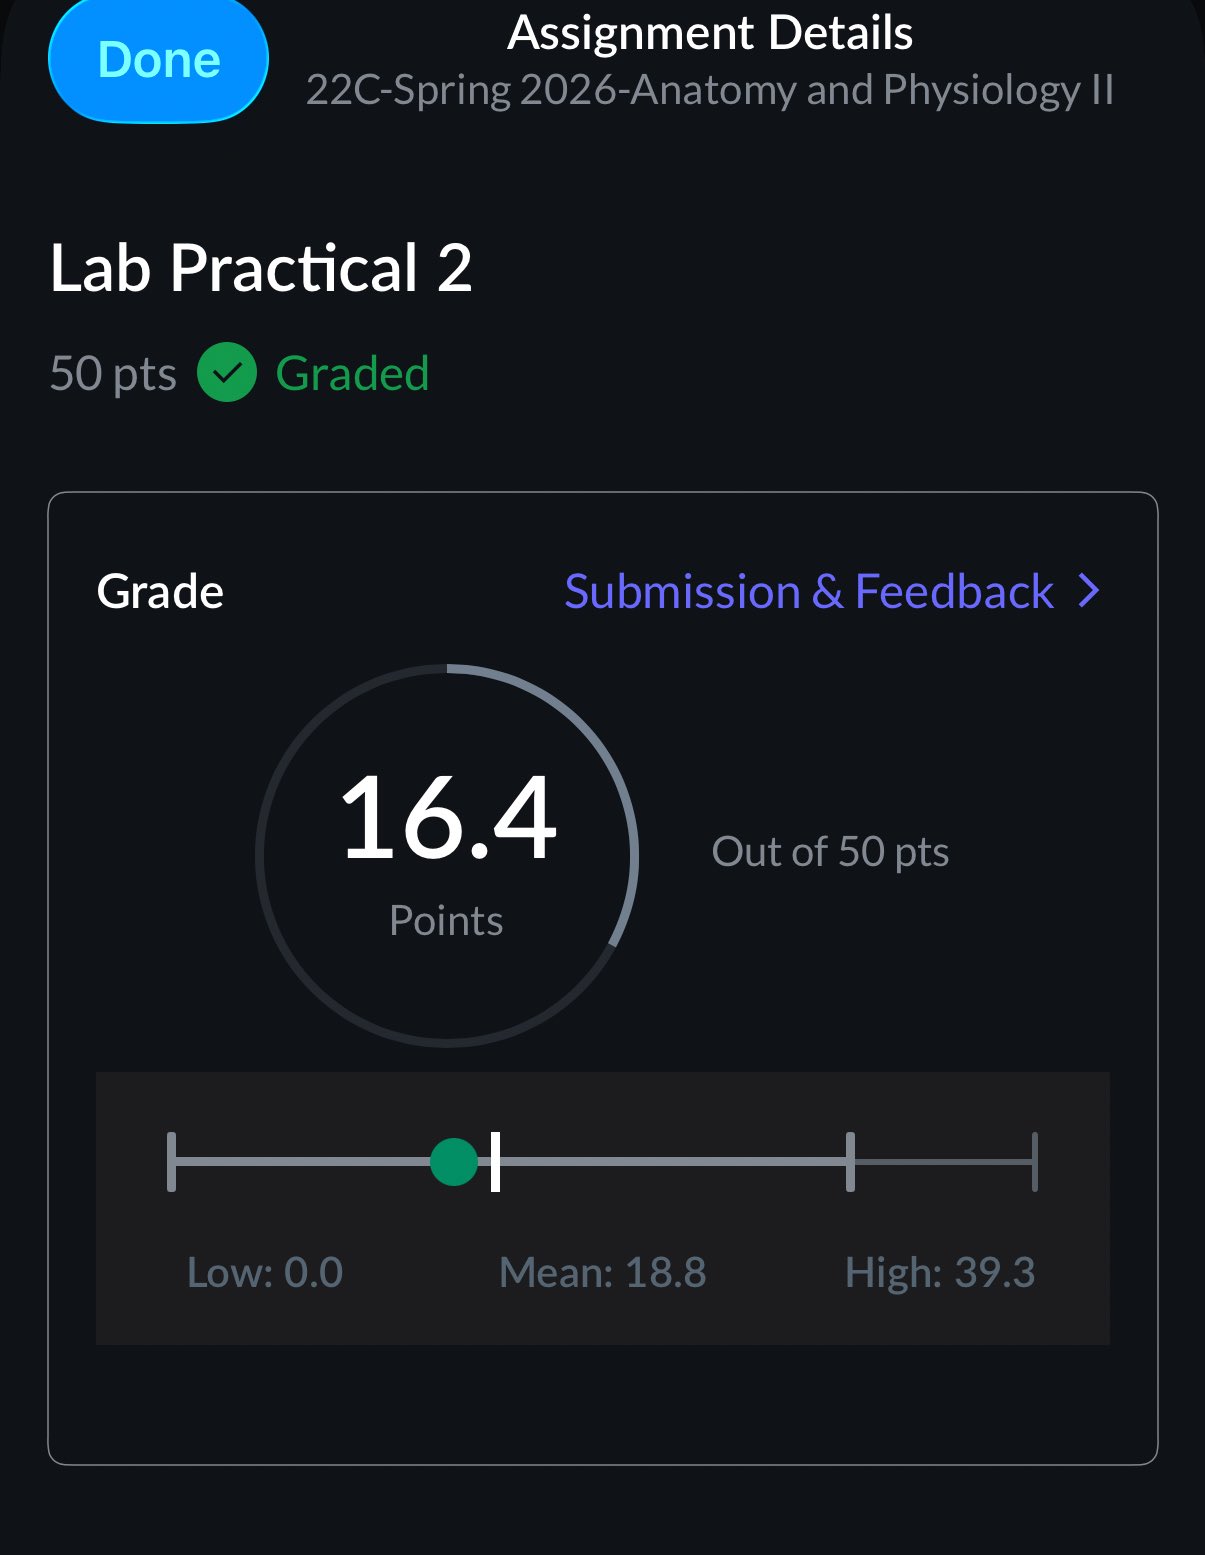Click the Out of 50 pts text
Viewport: 1205px width, 1555px height.
point(830,852)
